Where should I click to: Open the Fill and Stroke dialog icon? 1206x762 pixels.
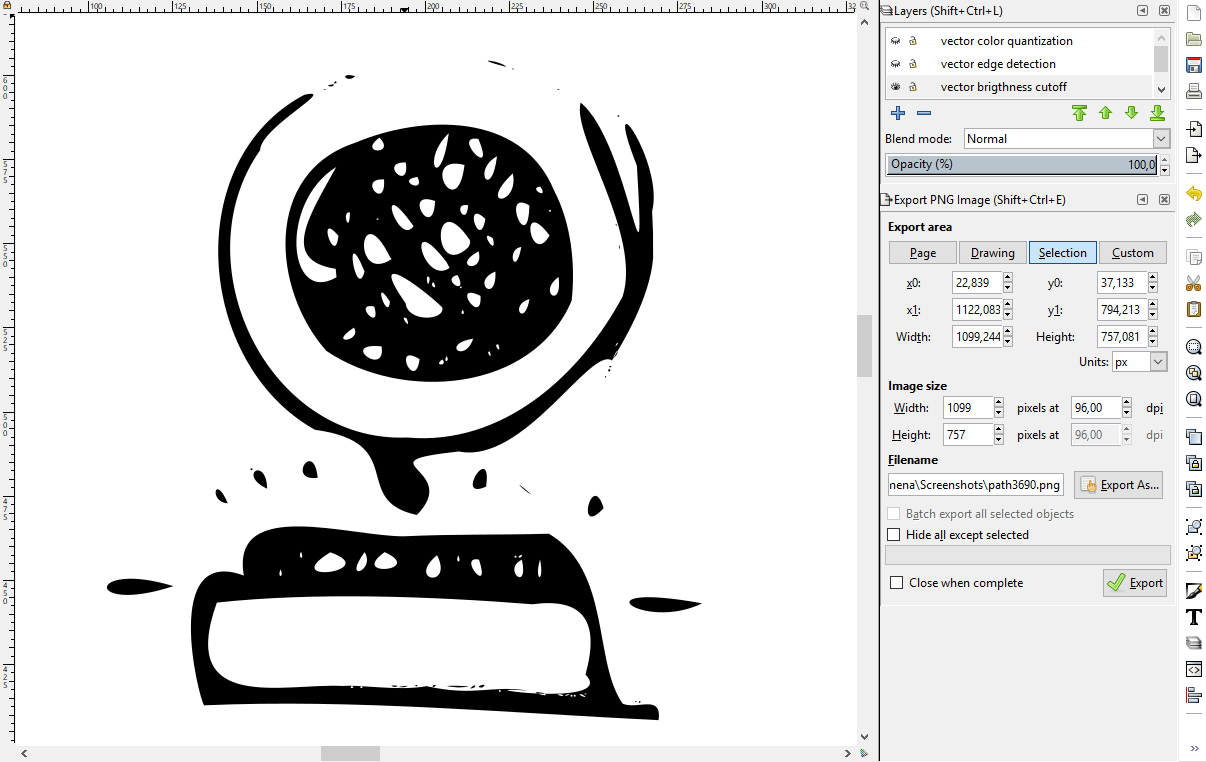[x=1193, y=591]
